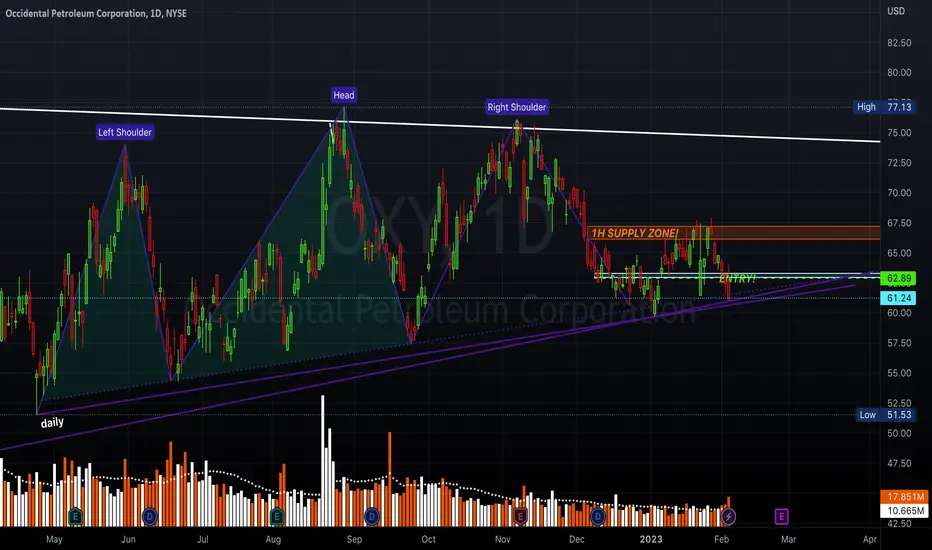
Task: Click the purple lightning bolt event icon
Action: pos(729,516)
